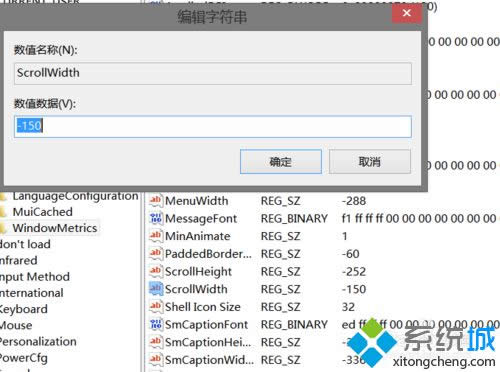Click the PaddedBorder value -60
Viewport: 500px width, 372px height.
pyautogui.click(x=350, y=254)
